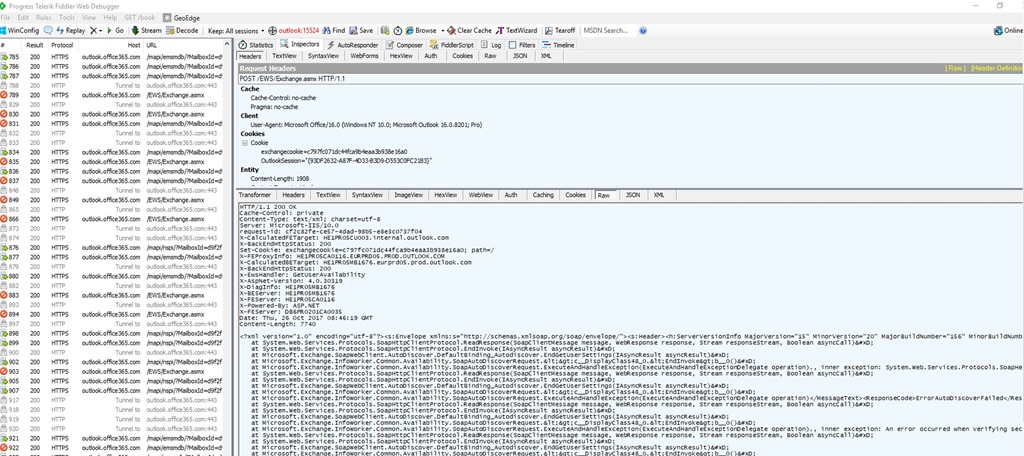Open the TextWizard tool
1024x456 pixels.
(x=517, y=31)
